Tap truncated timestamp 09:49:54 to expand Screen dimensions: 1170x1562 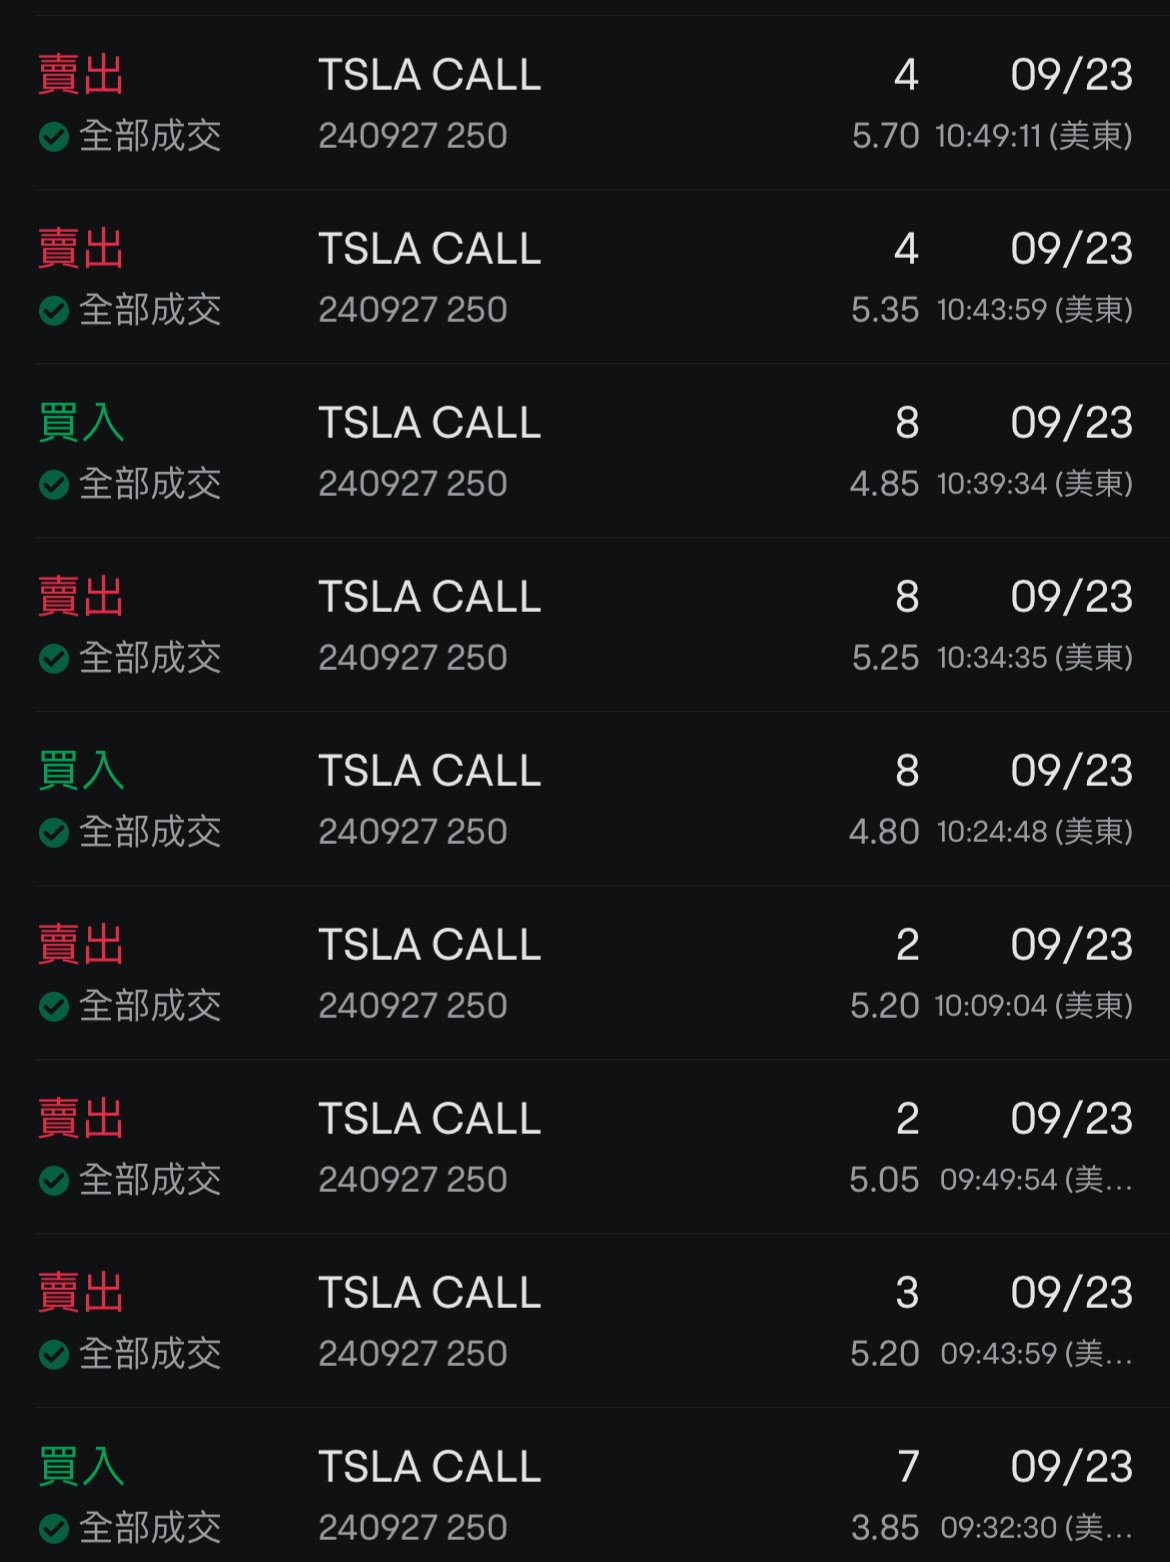click(1035, 1180)
